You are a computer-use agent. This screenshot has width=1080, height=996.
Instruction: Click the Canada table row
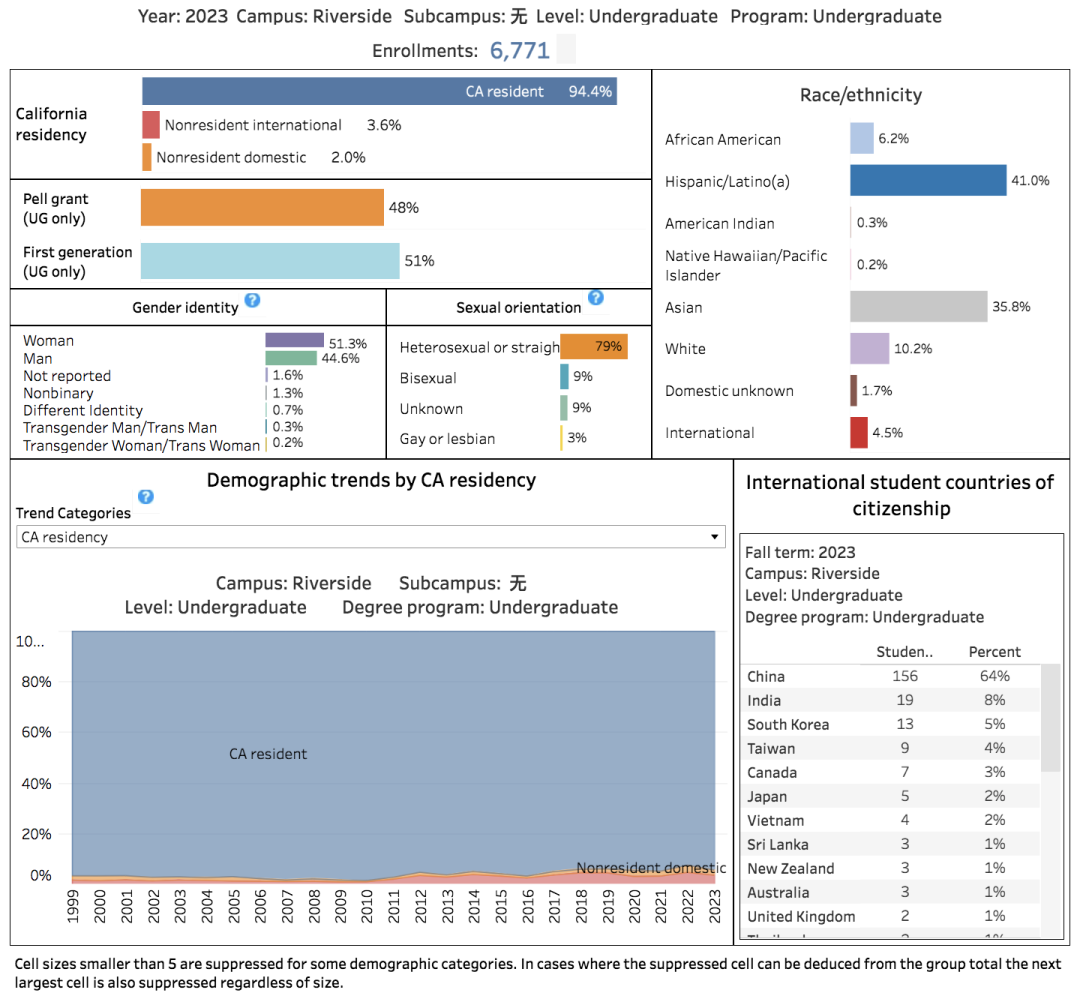click(x=891, y=773)
